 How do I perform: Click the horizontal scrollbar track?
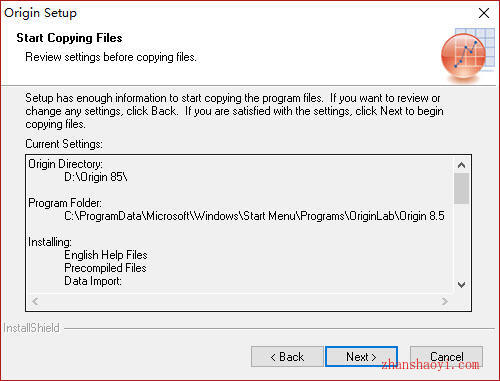240,302
